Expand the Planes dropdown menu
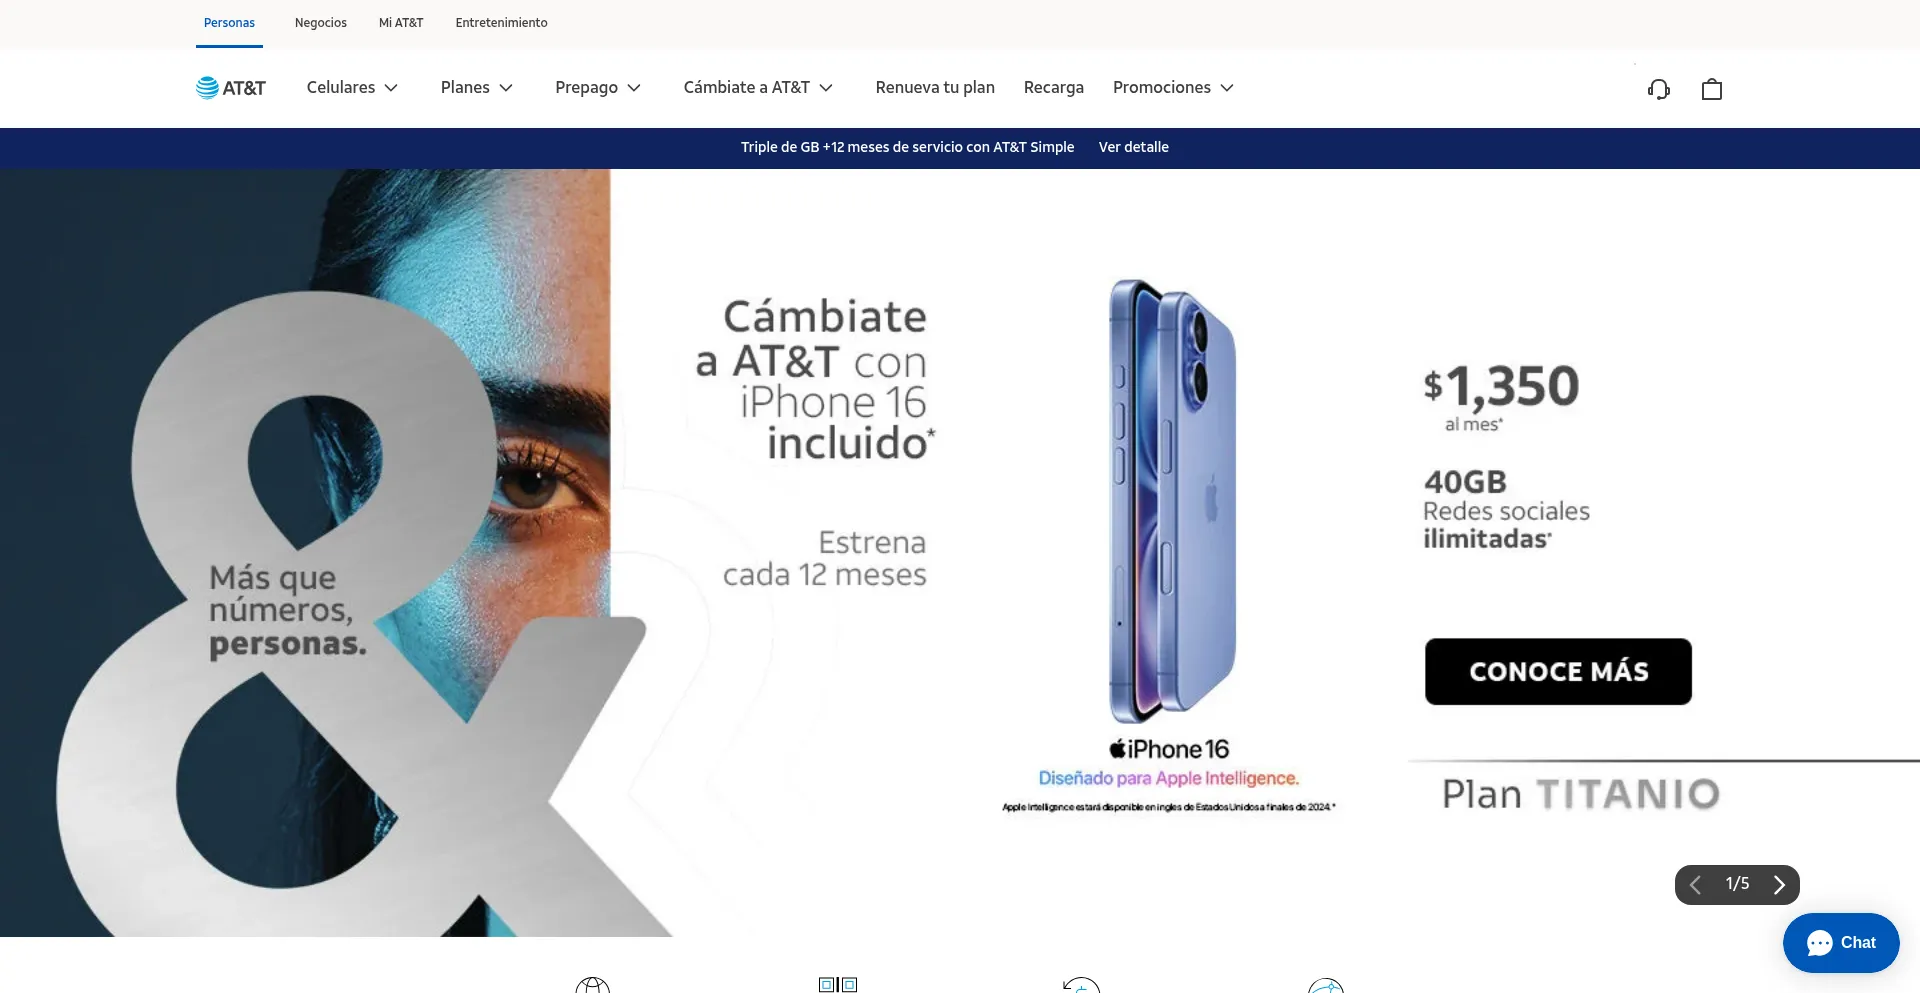Viewport: 1920px width, 993px height. (x=477, y=88)
